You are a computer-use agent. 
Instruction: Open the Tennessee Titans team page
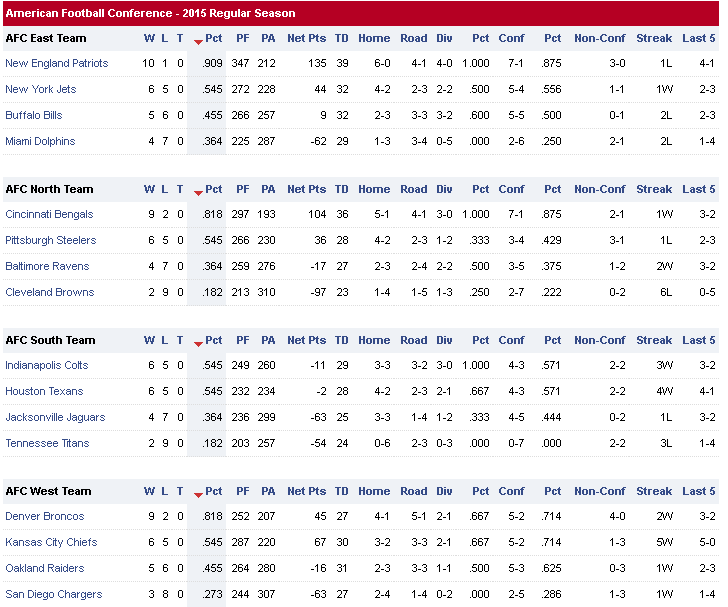pyautogui.click(x=47, y=443)
